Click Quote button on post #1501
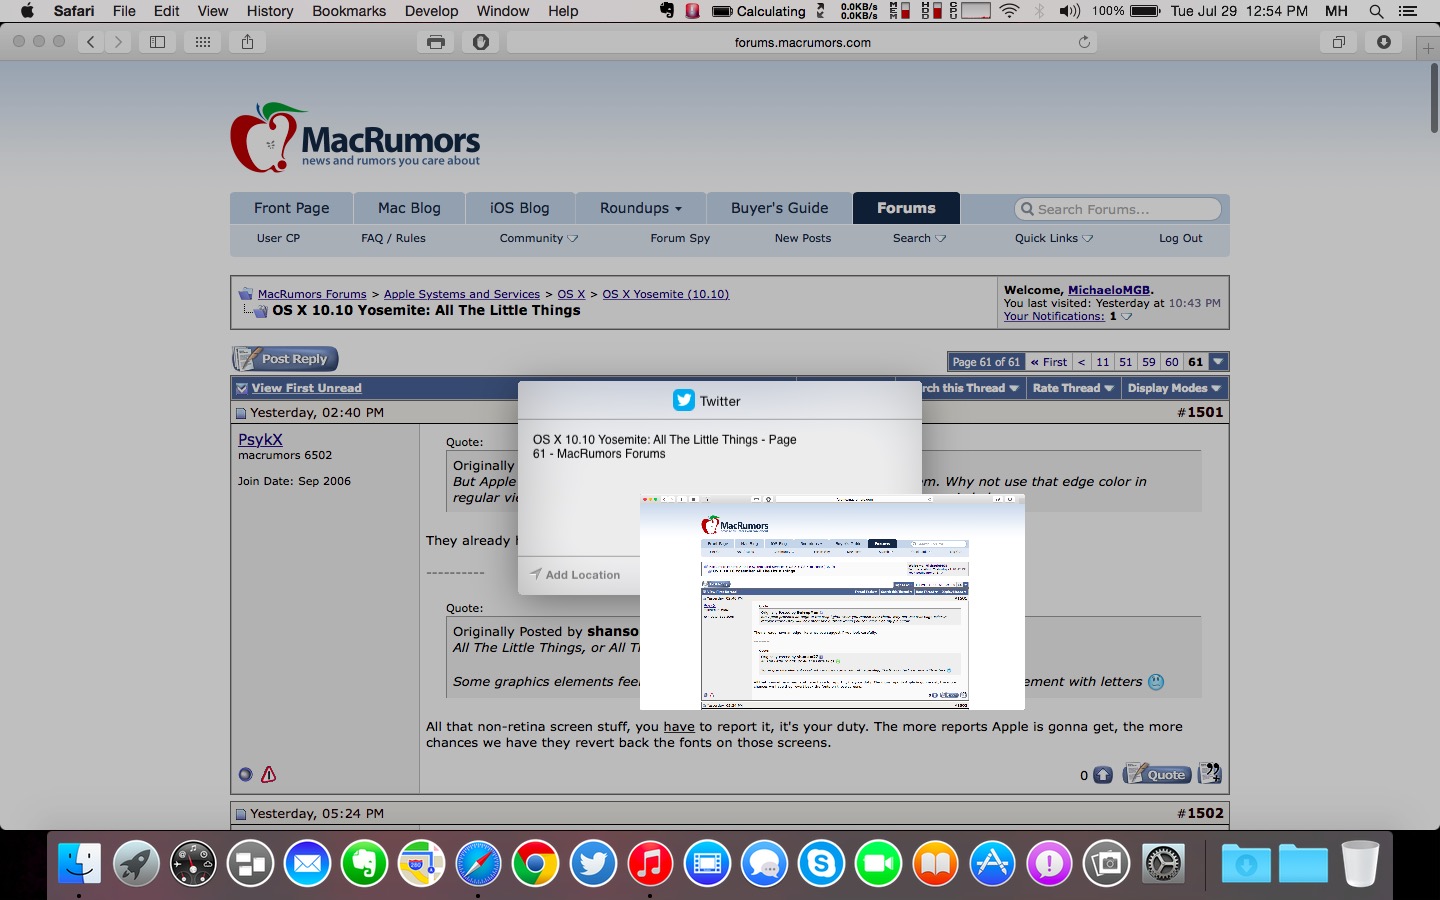The image size is (1440, 900). pyautogui.click(x=1157, y=774)
